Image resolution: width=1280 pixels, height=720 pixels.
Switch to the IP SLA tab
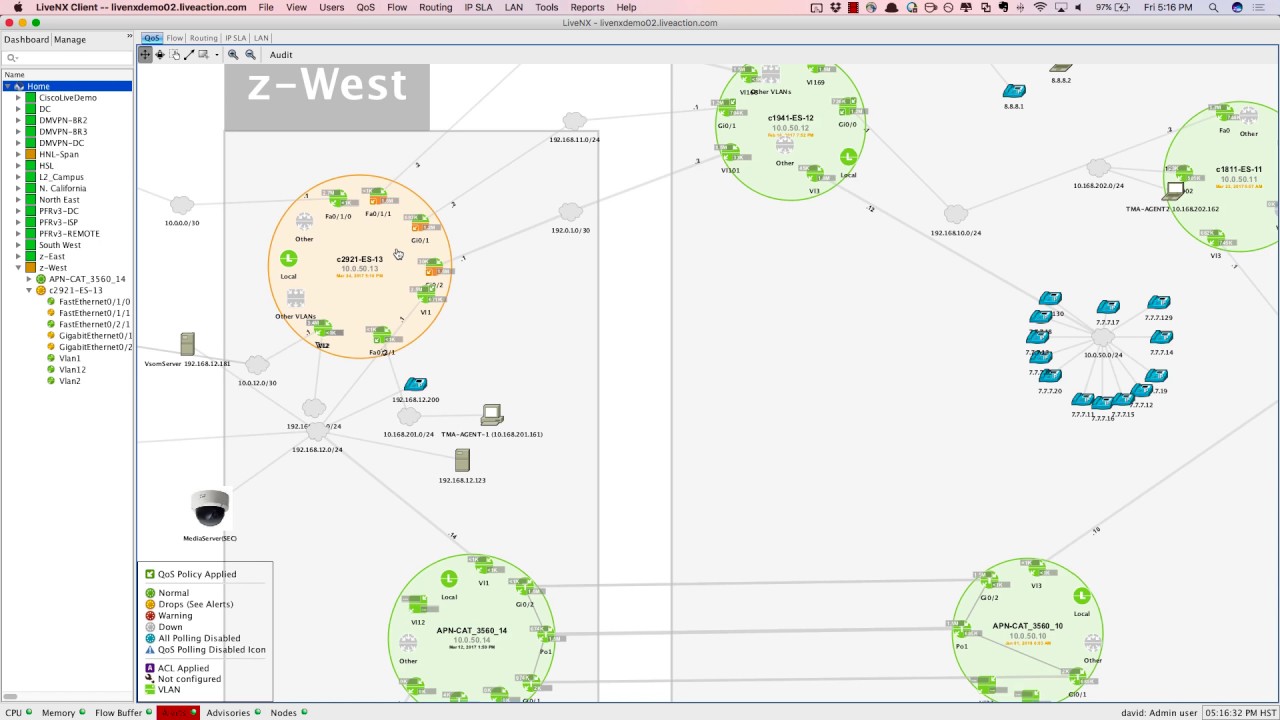pos(235,38)
